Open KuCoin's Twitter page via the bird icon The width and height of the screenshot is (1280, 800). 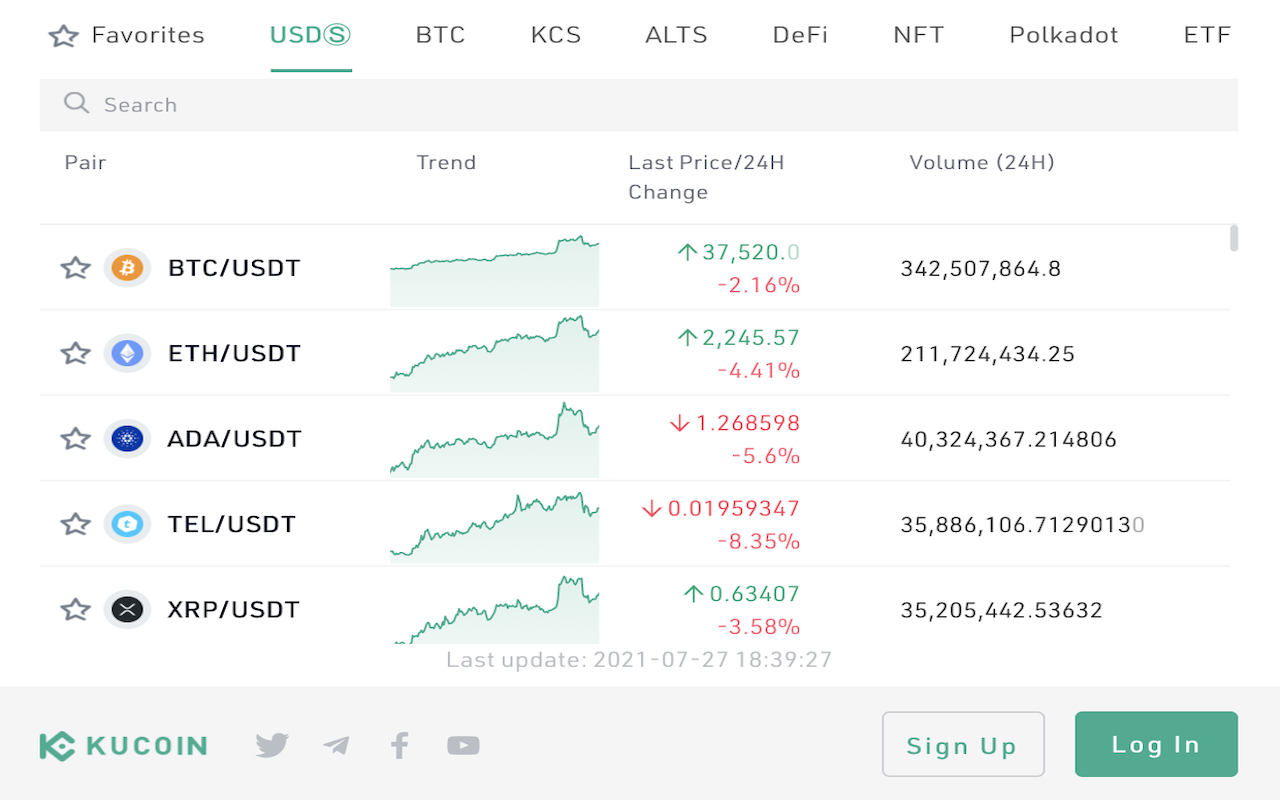tap(271, 745)
